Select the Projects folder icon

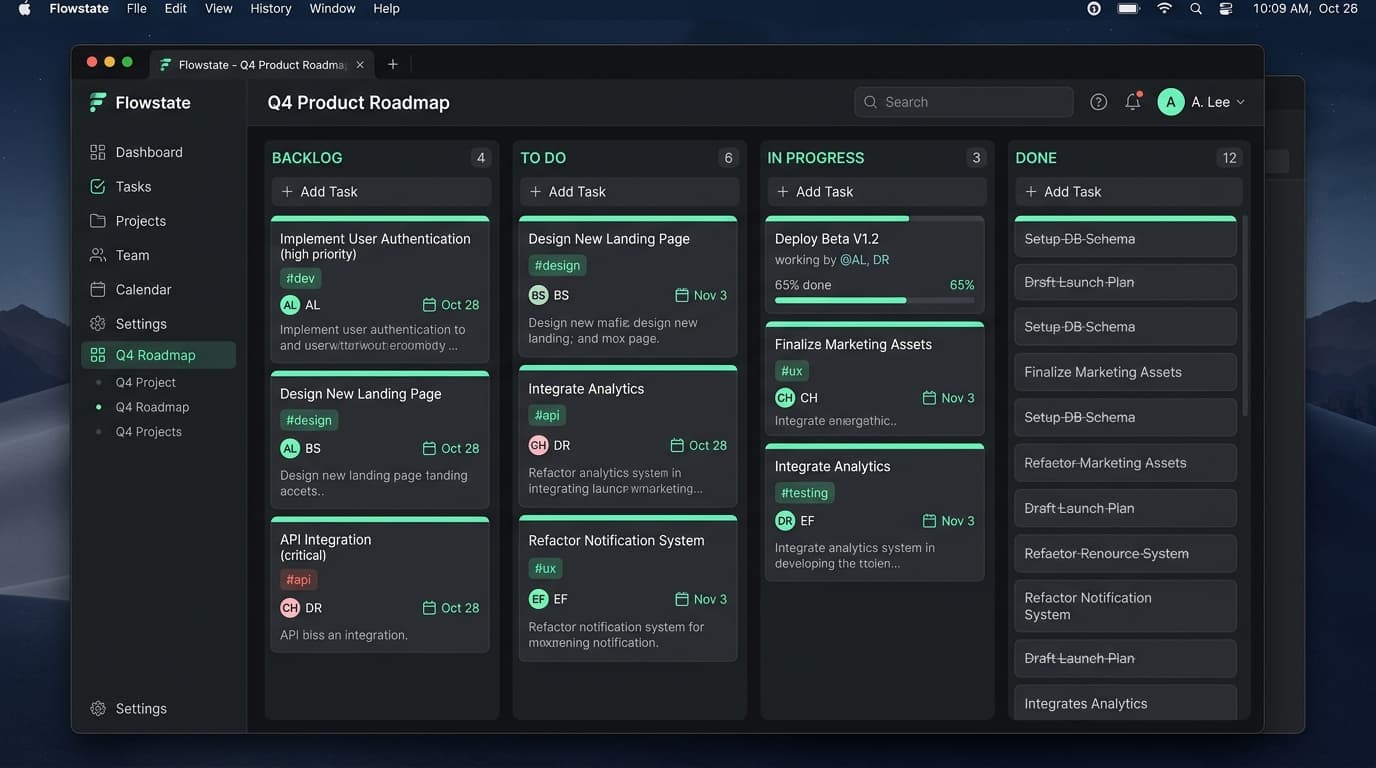pyautogui.click(x=97, y=220)
